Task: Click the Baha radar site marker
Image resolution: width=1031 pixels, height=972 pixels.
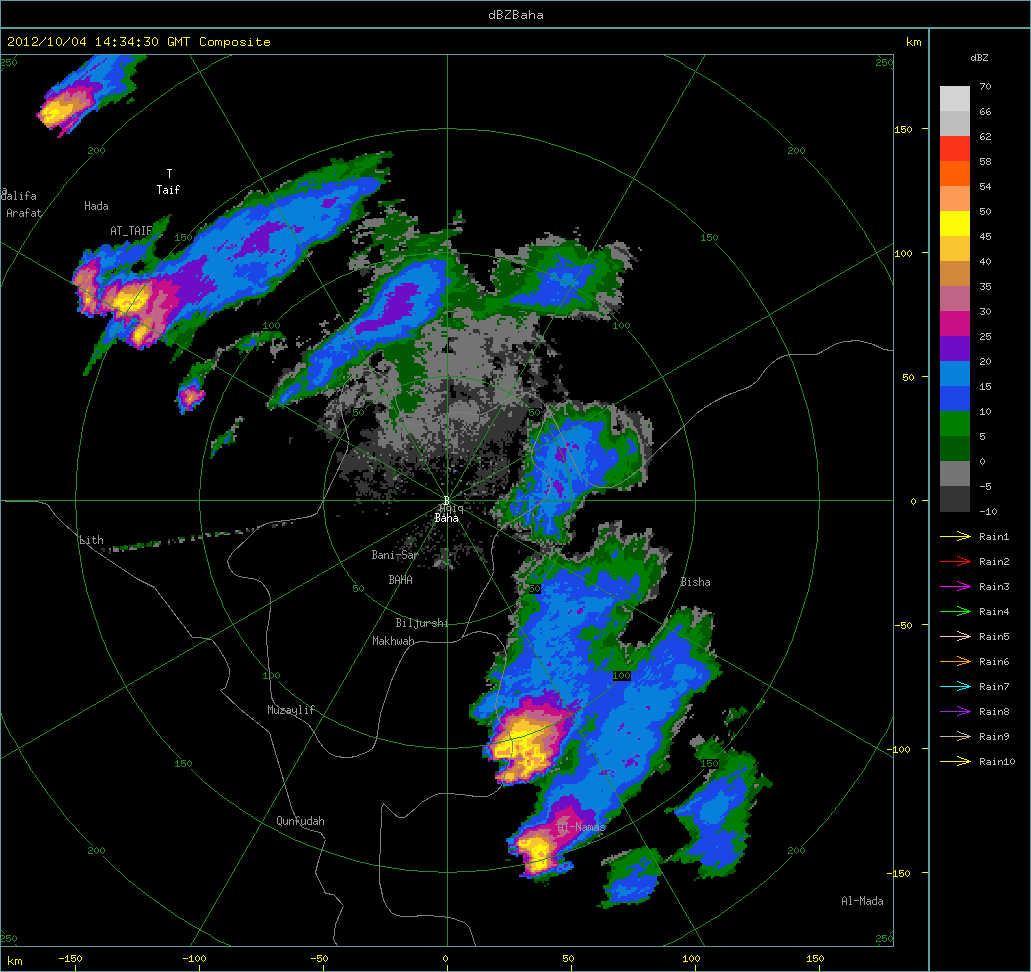Action: 447,501
